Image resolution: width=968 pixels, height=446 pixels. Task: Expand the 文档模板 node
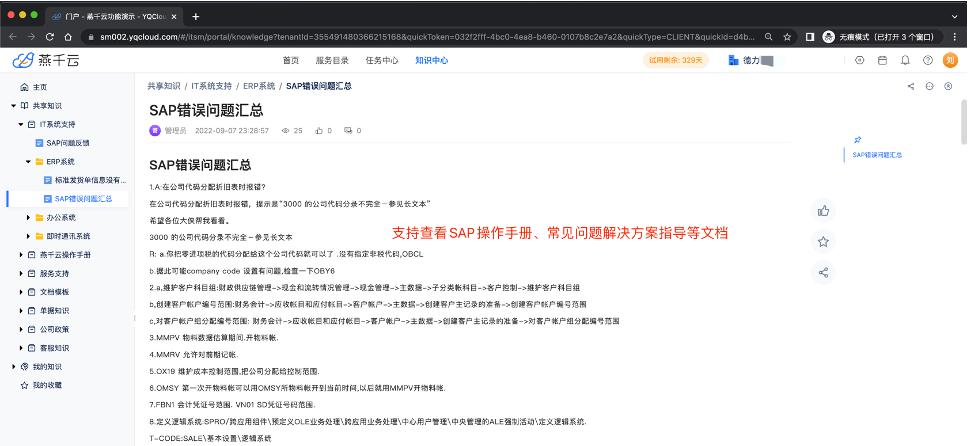click(21, 292)
